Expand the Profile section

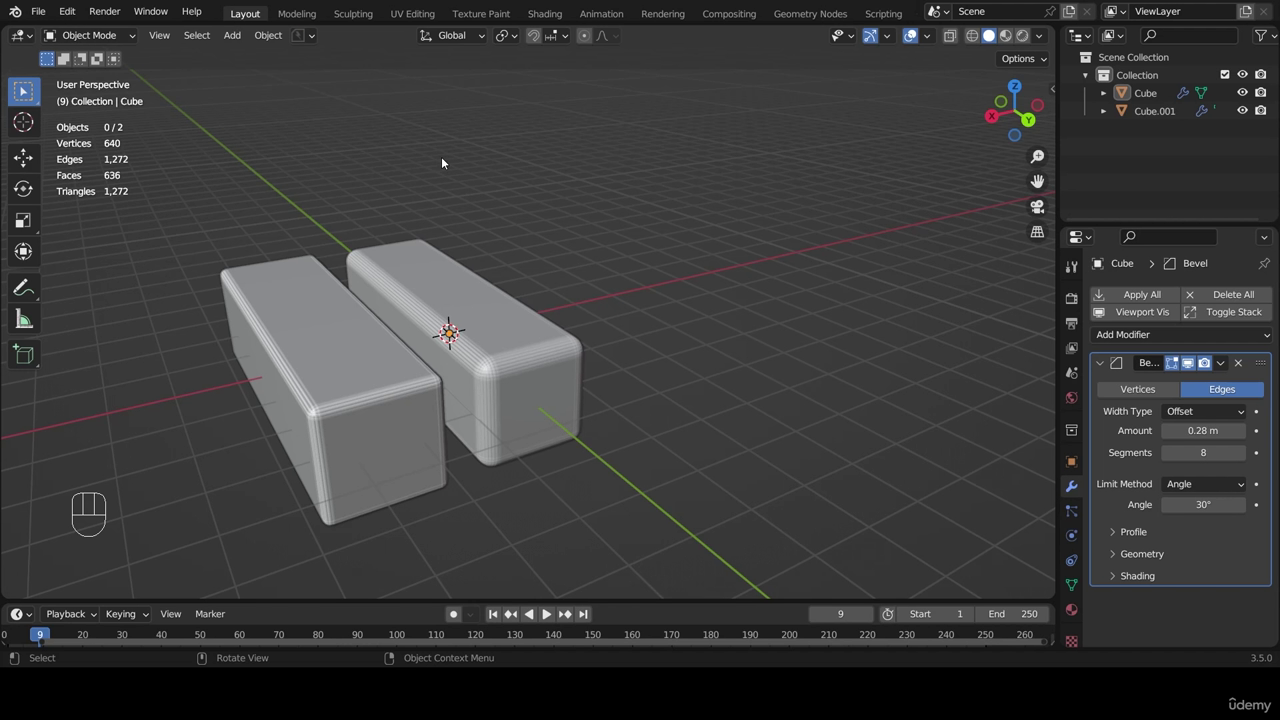coord(1133,532)
